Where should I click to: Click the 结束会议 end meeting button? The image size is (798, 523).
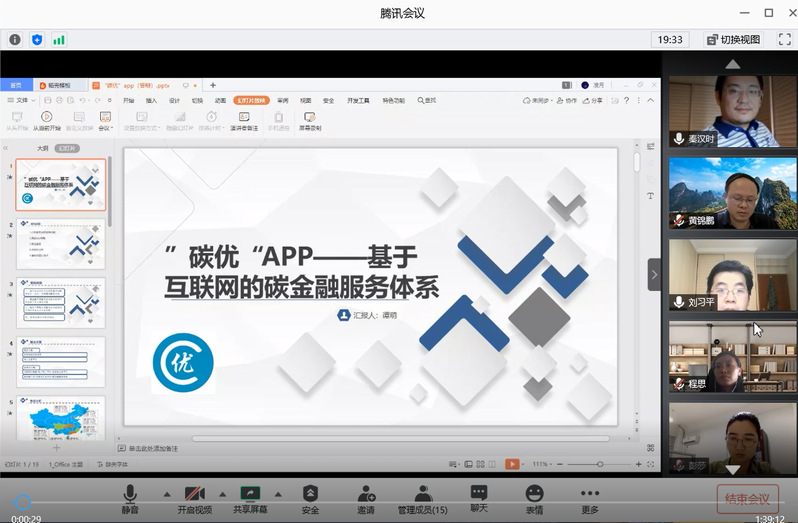[x=747, y=498]
